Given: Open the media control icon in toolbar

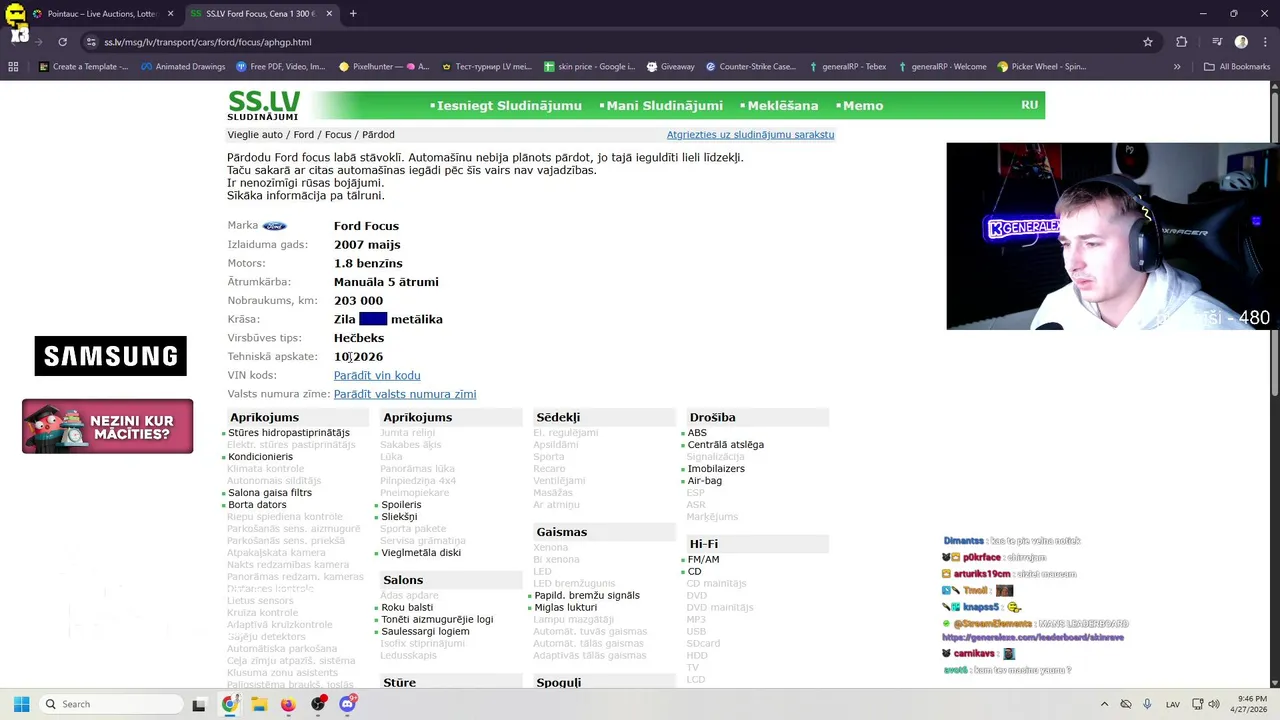Looking at the screenshot, I should 1217,42.
